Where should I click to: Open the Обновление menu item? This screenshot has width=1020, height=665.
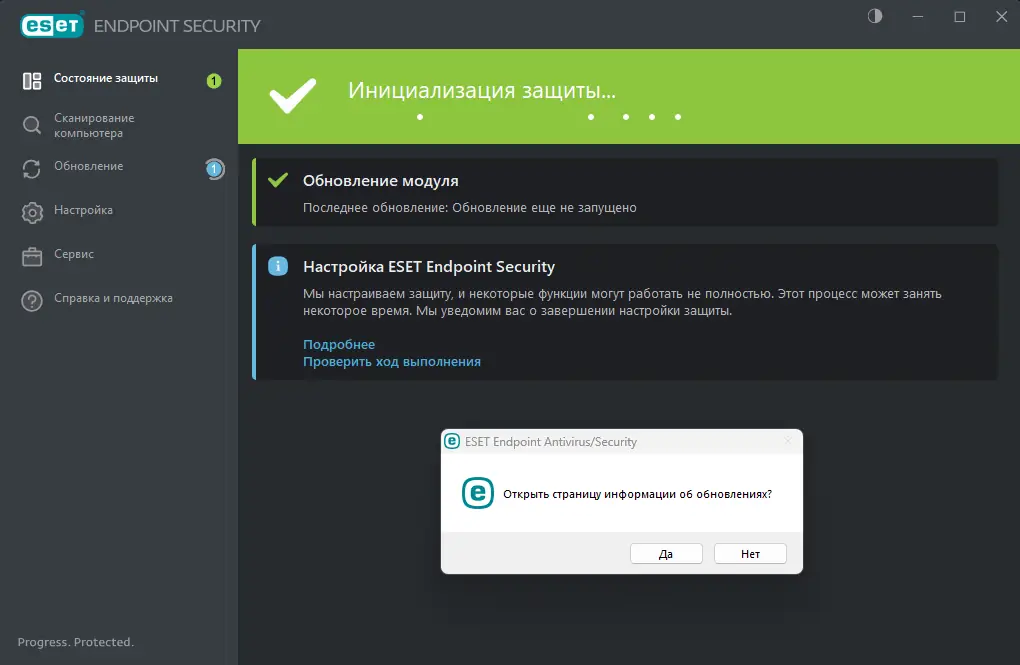pyautogui.click(x=89, y=166)
